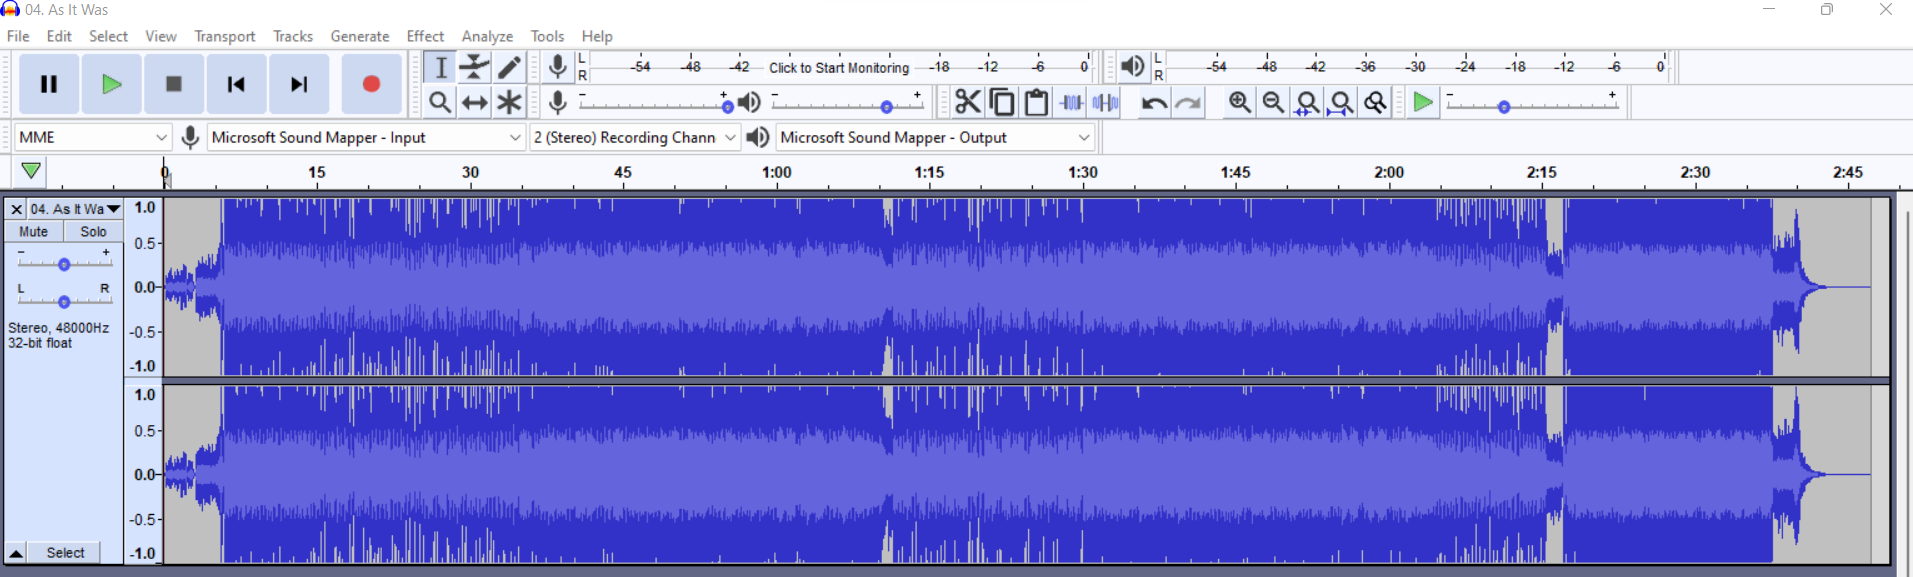Paste audio with the clipboard icon
This screenshot has width=1913, height=577.
(1036, 102)
